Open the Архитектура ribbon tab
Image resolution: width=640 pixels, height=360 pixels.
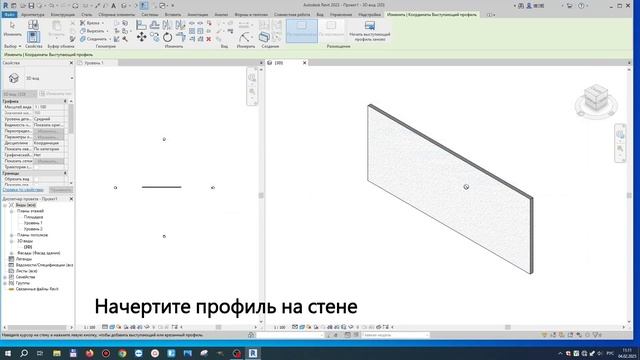[33, 15]
